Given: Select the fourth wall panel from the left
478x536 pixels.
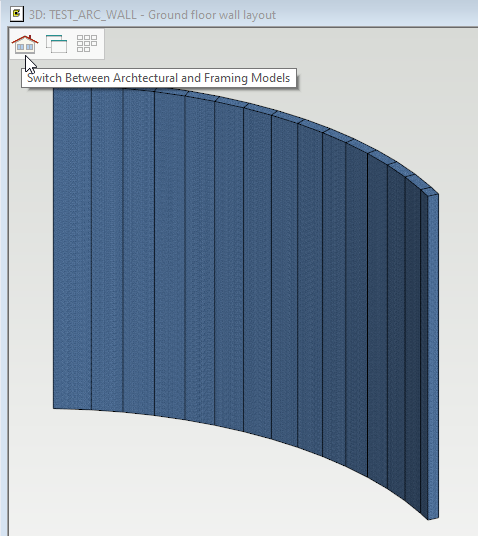Looking at the screenshot, I should 170,255.
